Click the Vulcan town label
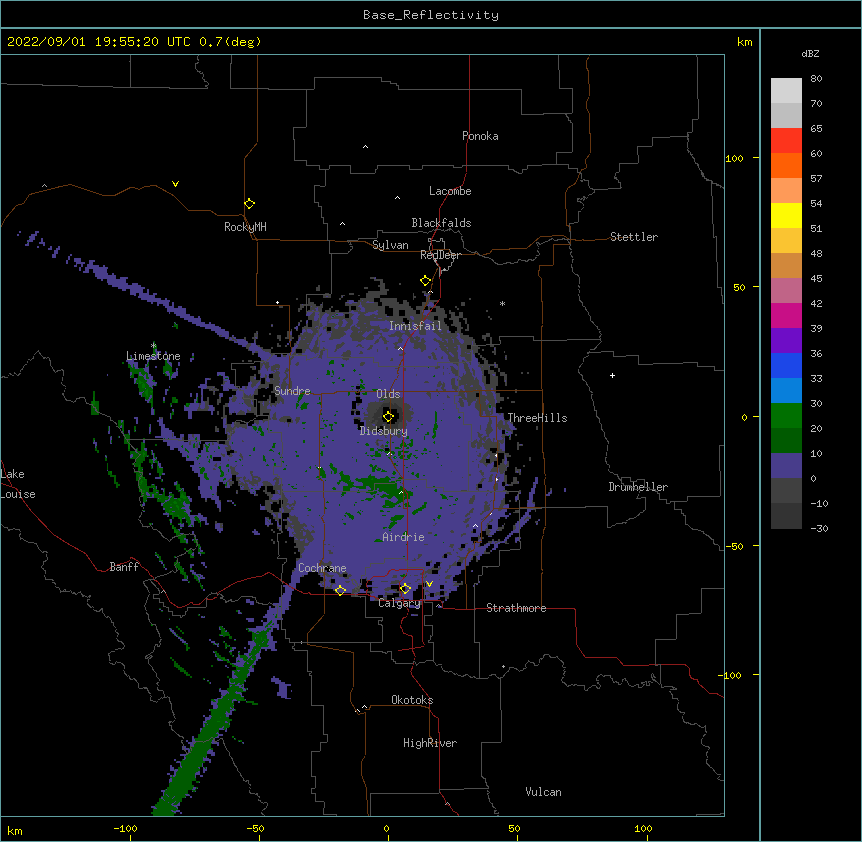The height and width of the screenshot is (842, 862). point(543,792)
